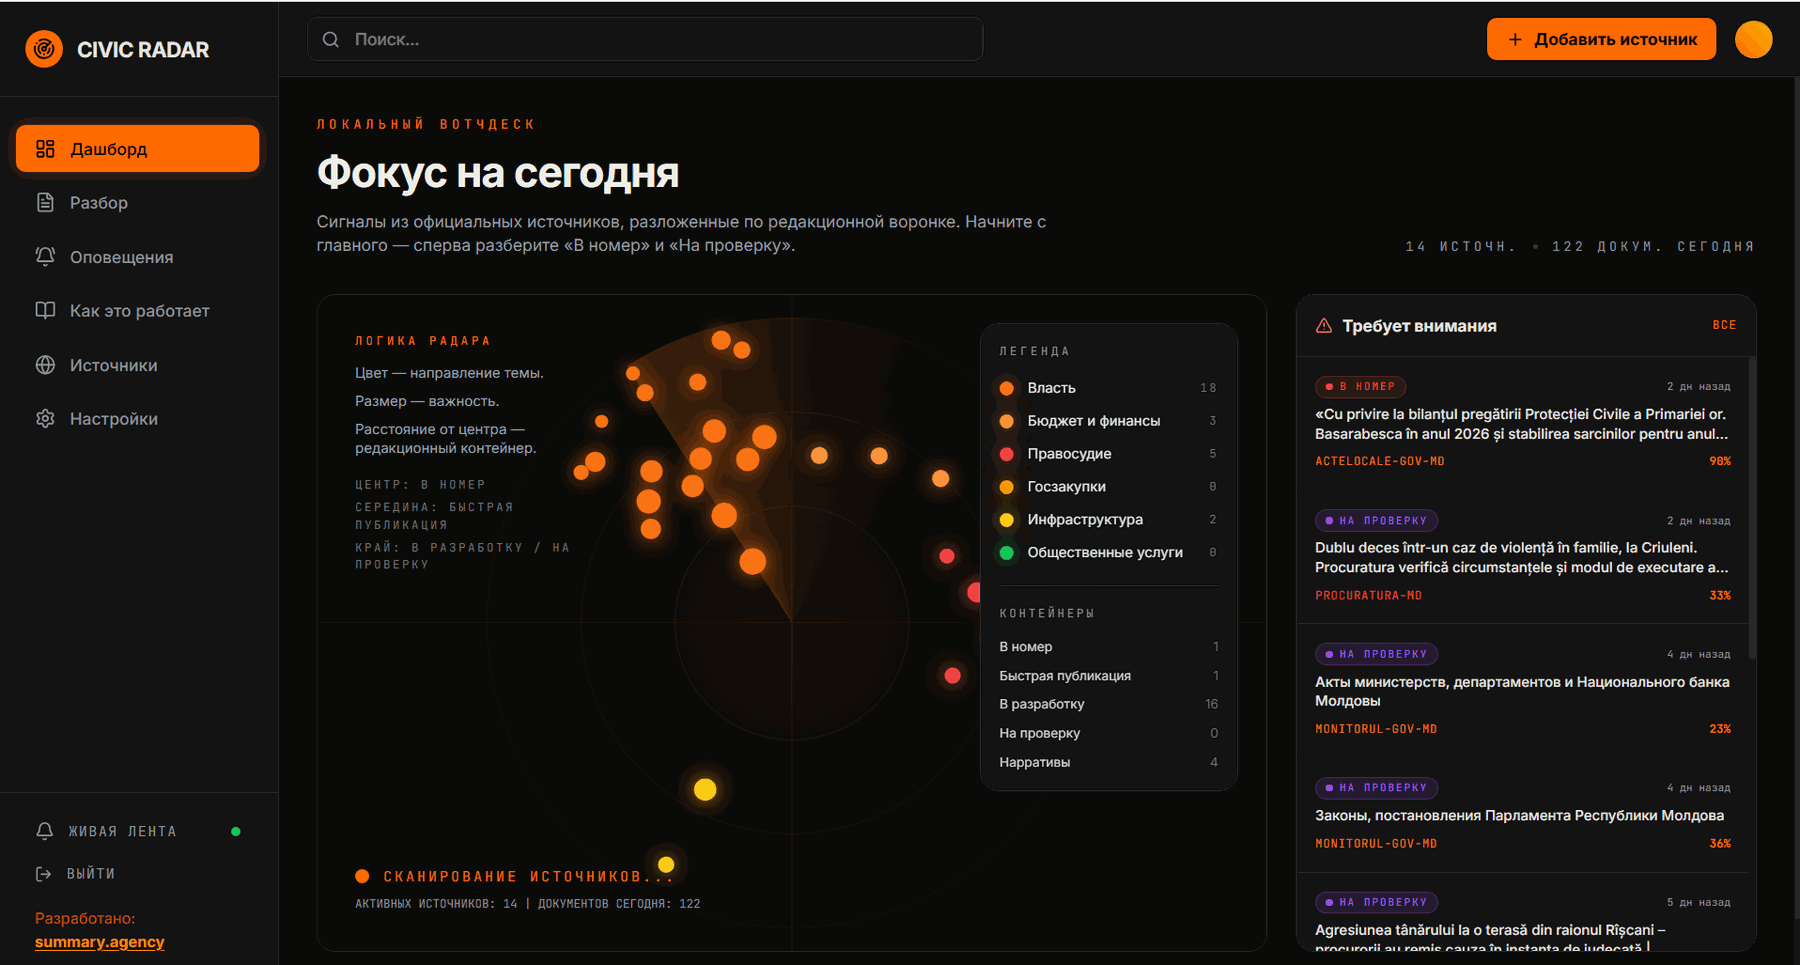Click the 33% score value
This screenshot has width=1800, height=965.
click(x=1720, y=595)
